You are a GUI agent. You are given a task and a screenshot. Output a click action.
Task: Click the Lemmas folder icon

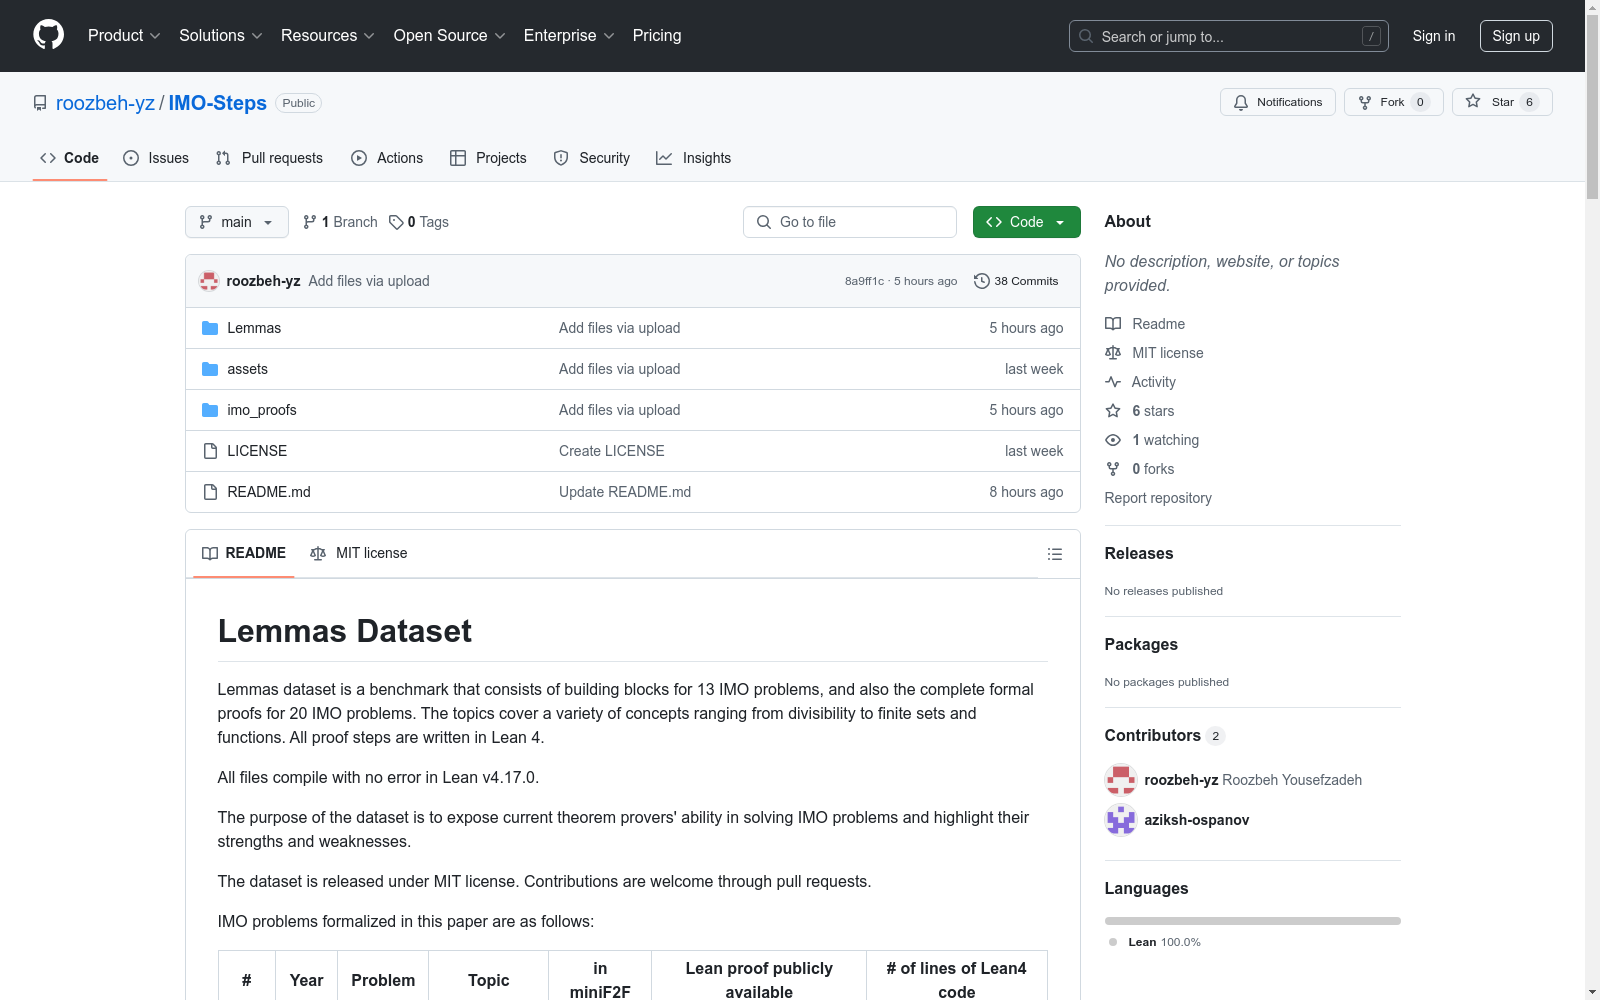[x=210, y=328]
